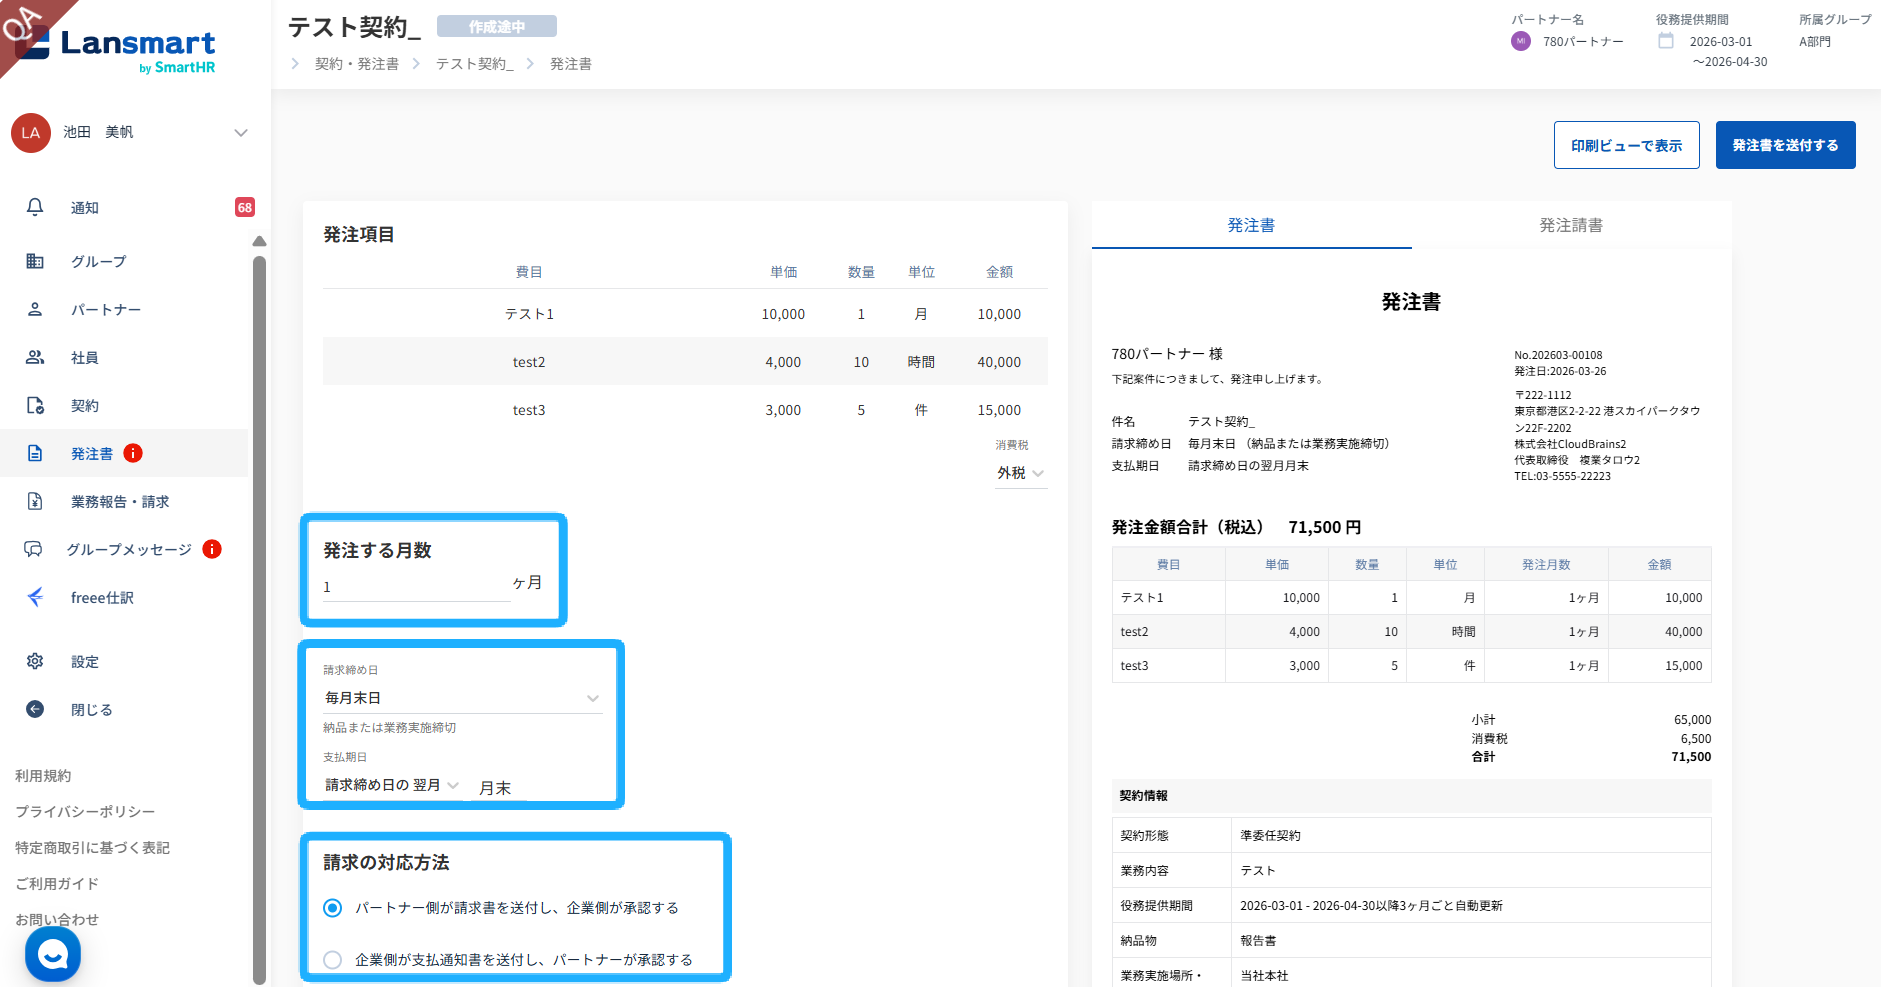Click the Partner person icon

[x=35, y=309]
